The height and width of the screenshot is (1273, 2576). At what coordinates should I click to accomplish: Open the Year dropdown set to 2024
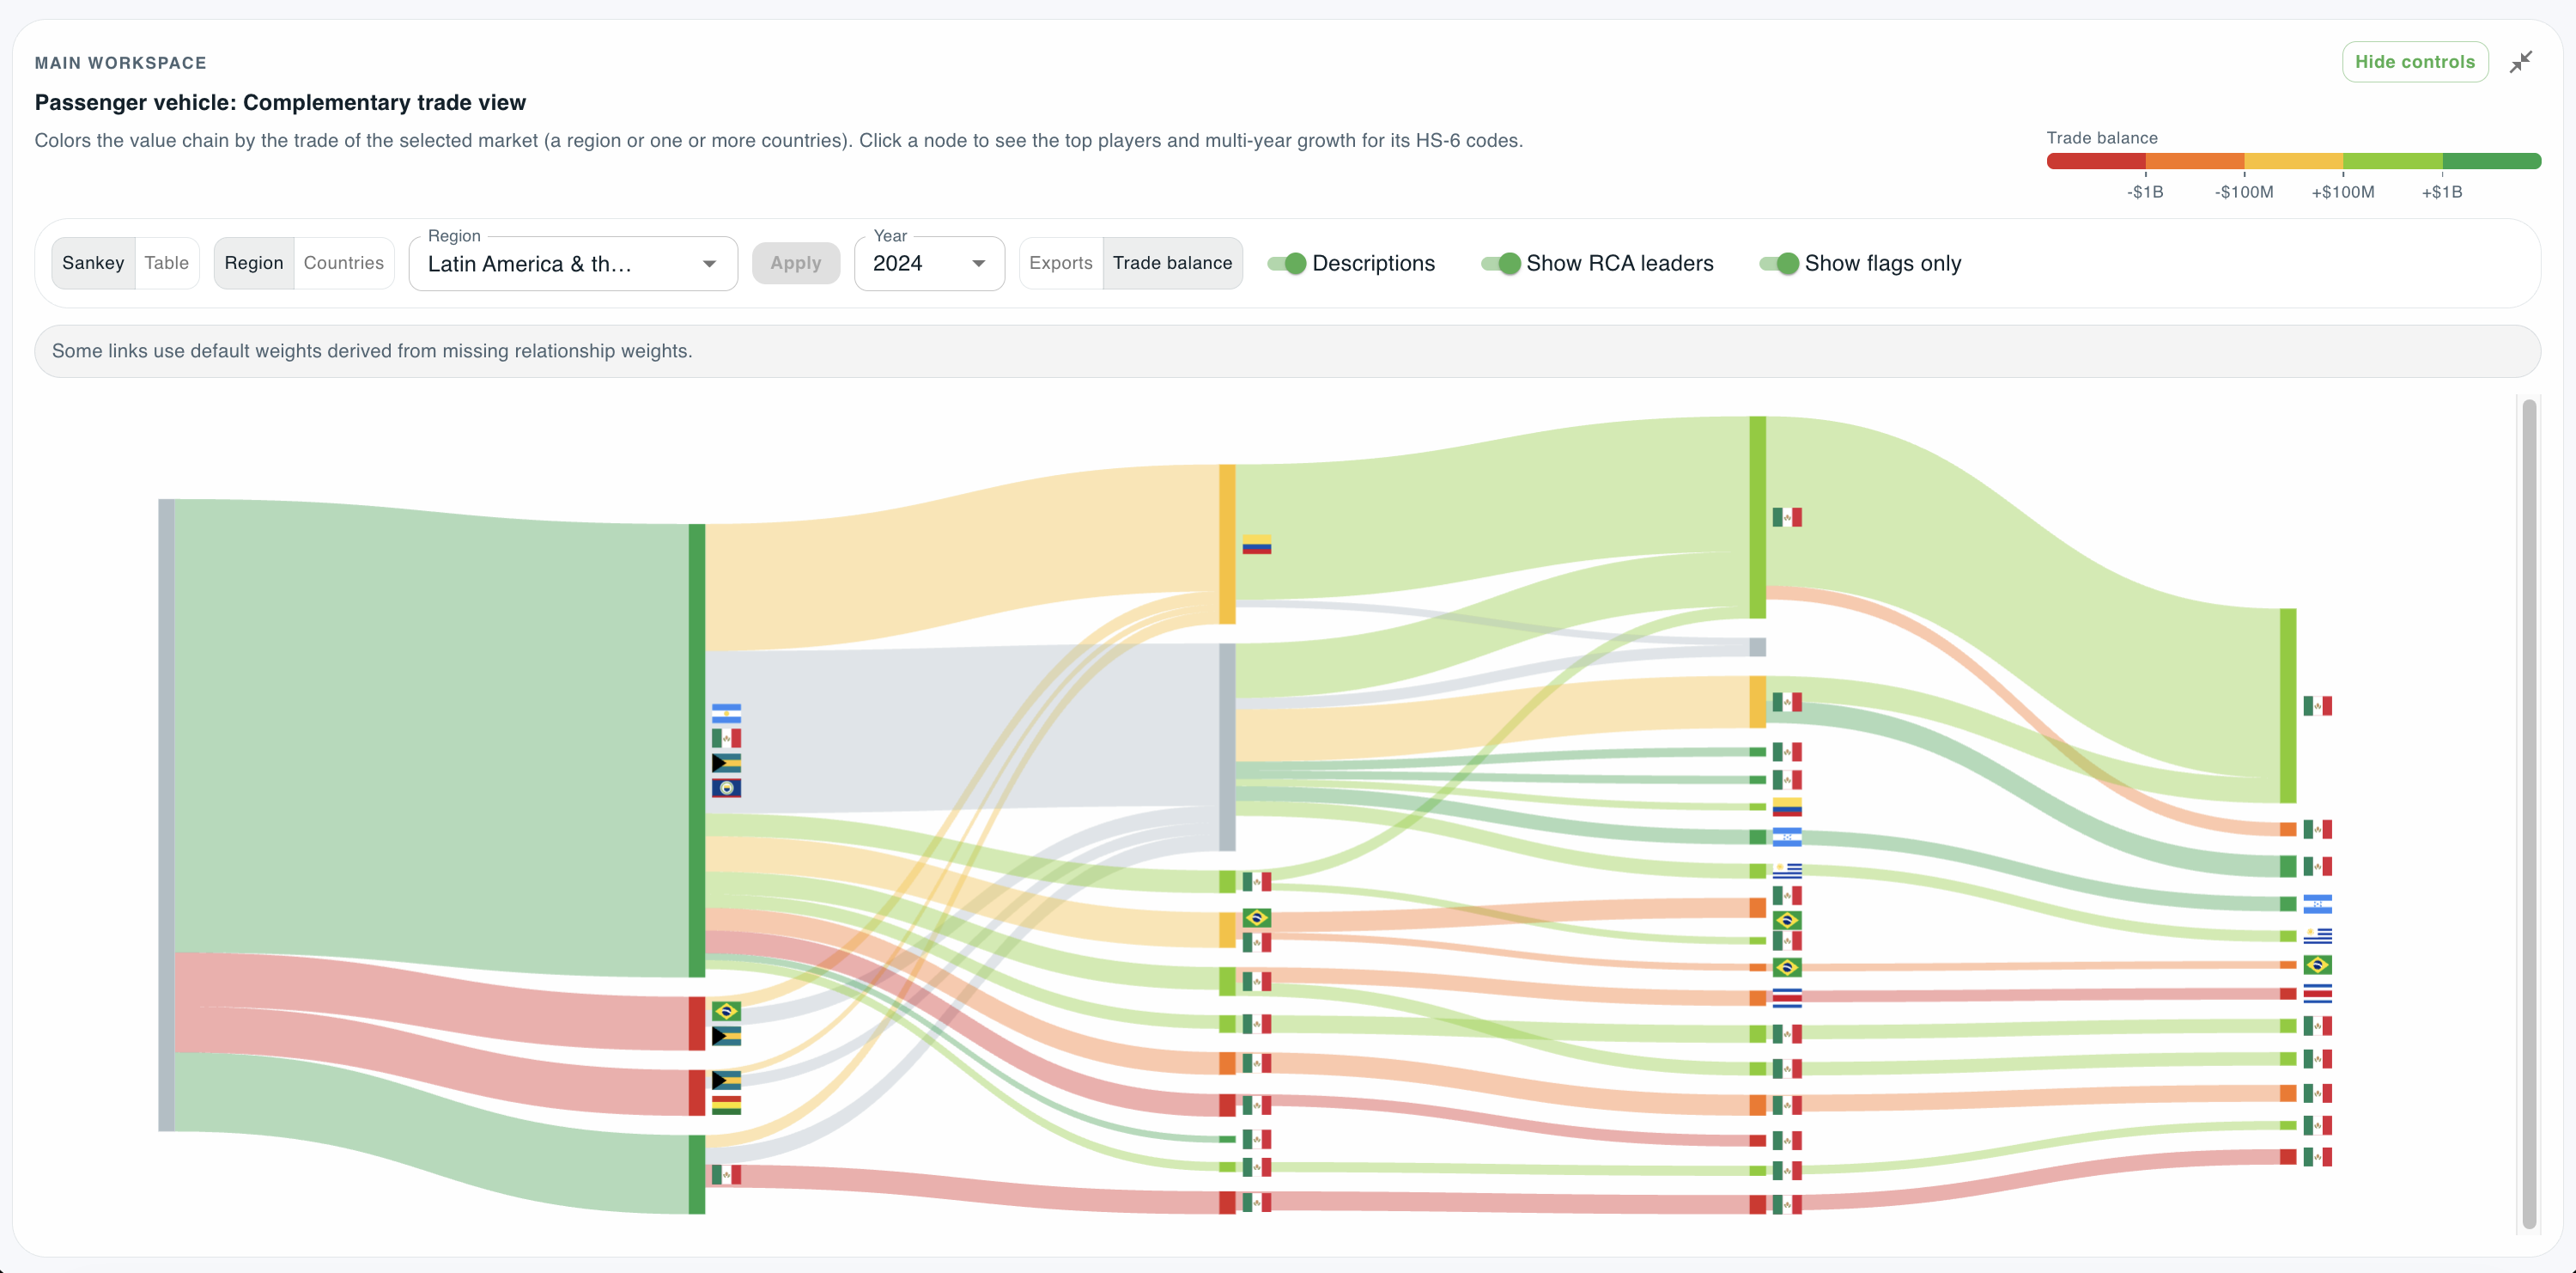coord(929,264)
